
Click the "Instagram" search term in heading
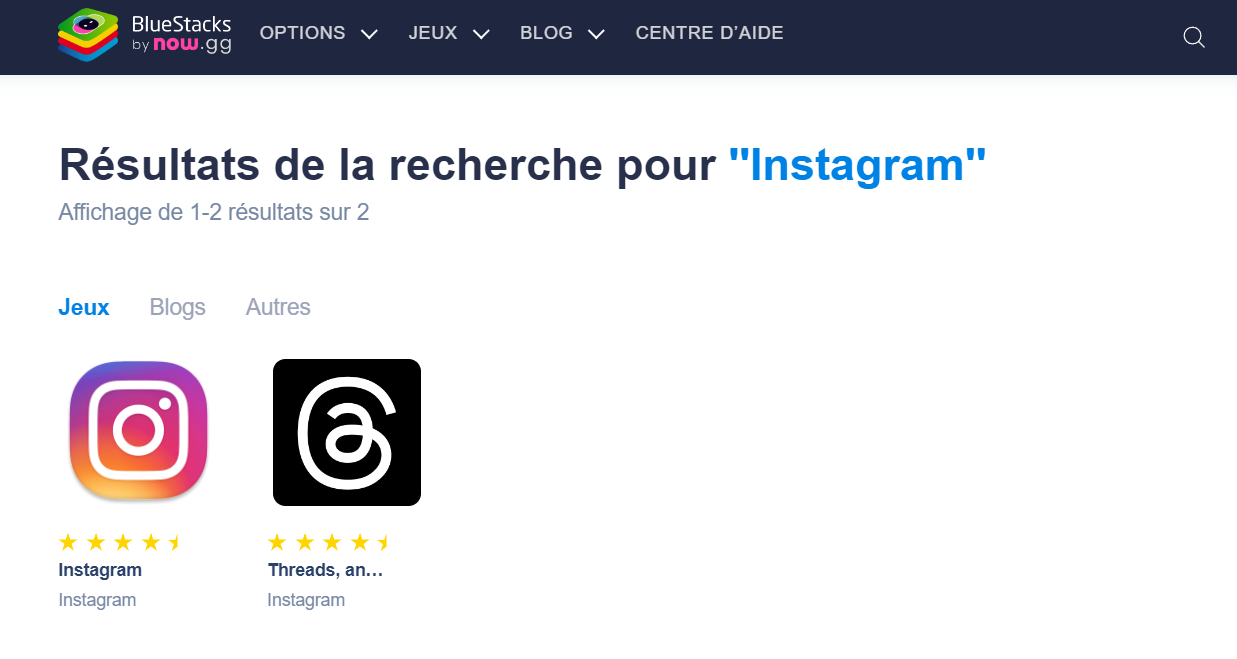857,164
